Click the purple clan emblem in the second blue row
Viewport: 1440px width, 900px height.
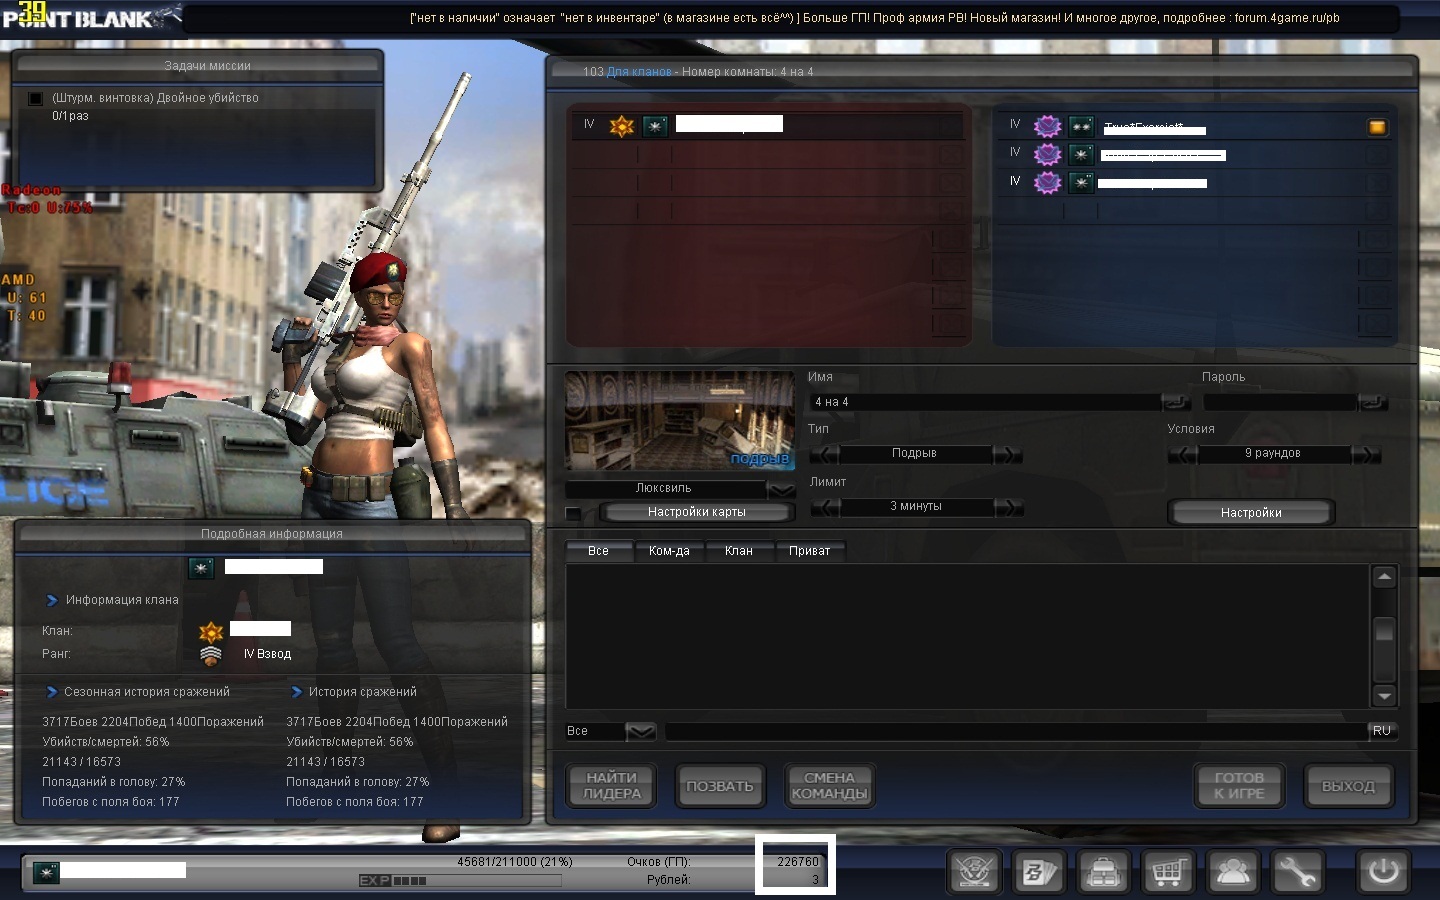(x=1047, y=155)
